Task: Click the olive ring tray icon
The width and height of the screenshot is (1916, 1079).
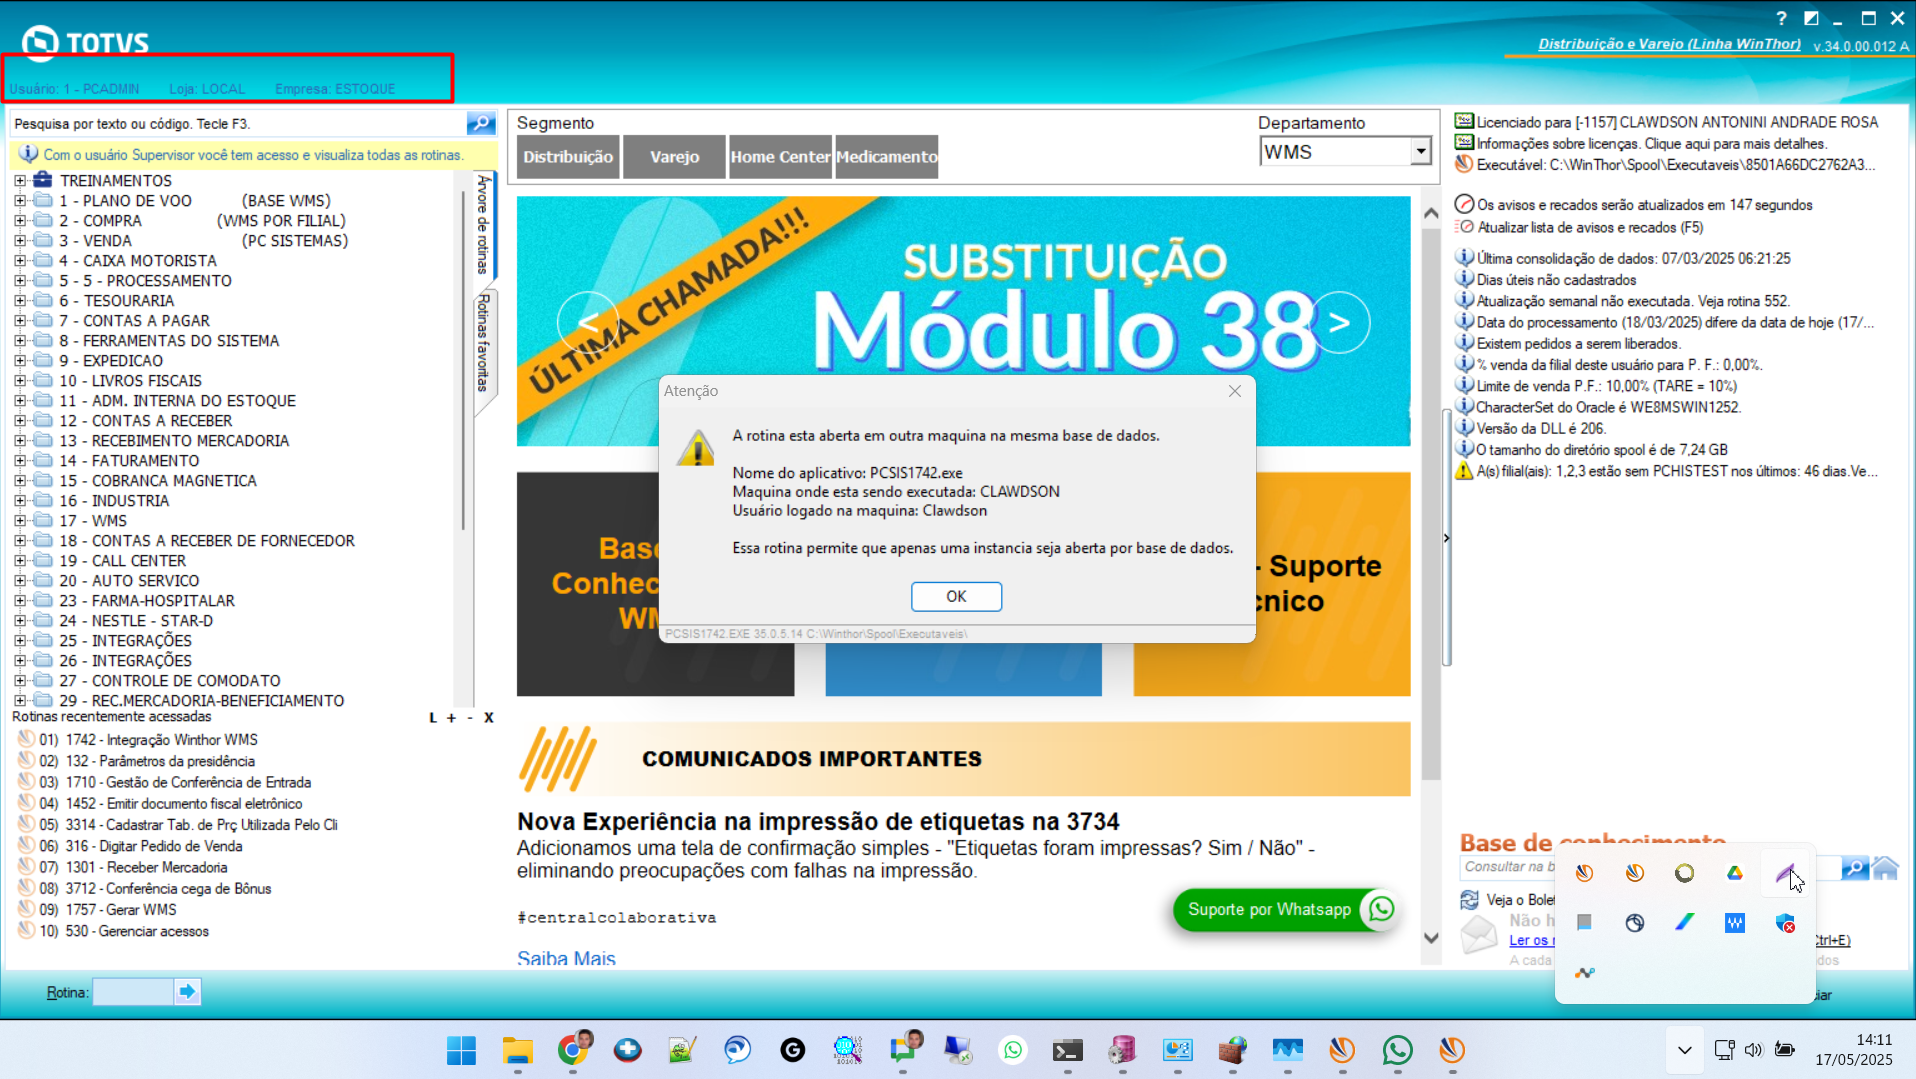Action: pos(1685,873)
